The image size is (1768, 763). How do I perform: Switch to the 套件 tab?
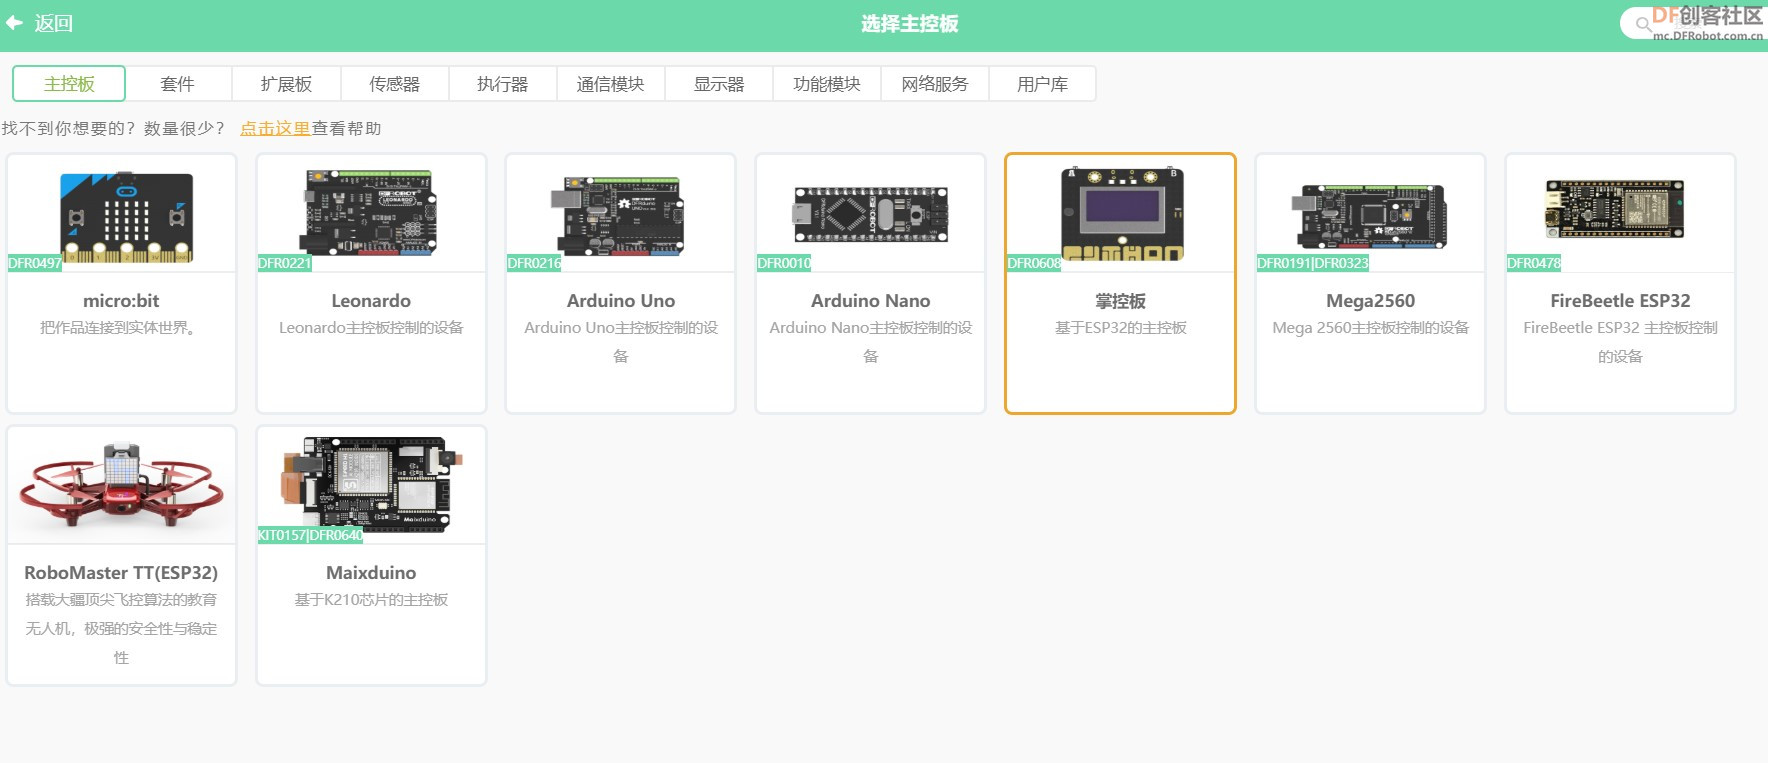click(178, 84)
